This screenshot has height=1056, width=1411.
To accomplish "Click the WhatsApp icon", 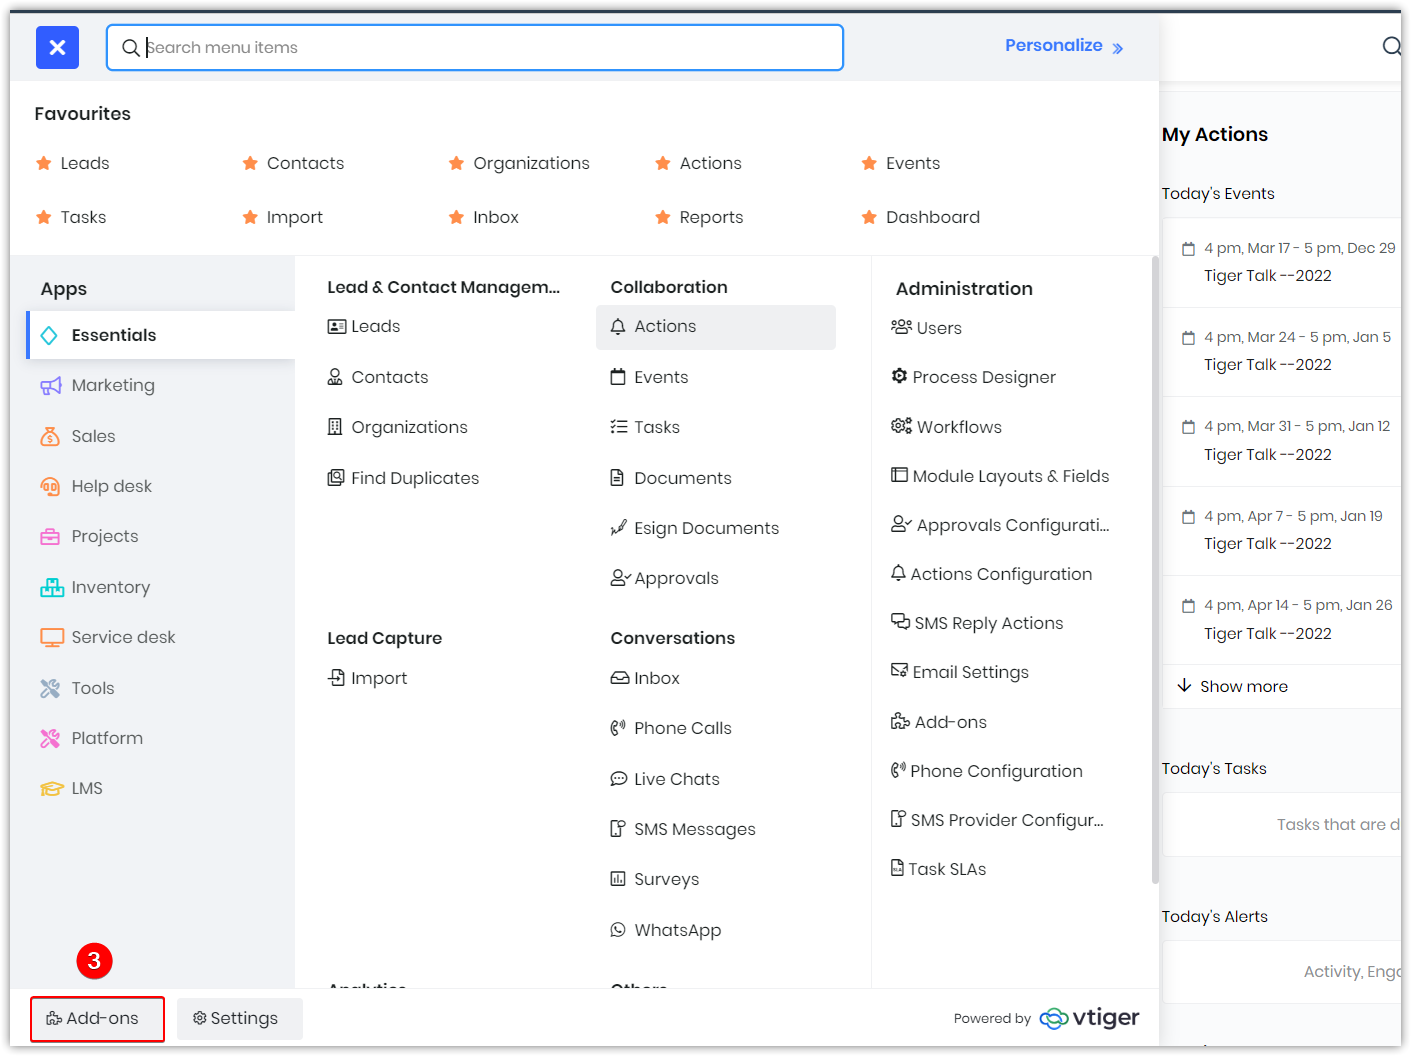I will coord(618,930).
